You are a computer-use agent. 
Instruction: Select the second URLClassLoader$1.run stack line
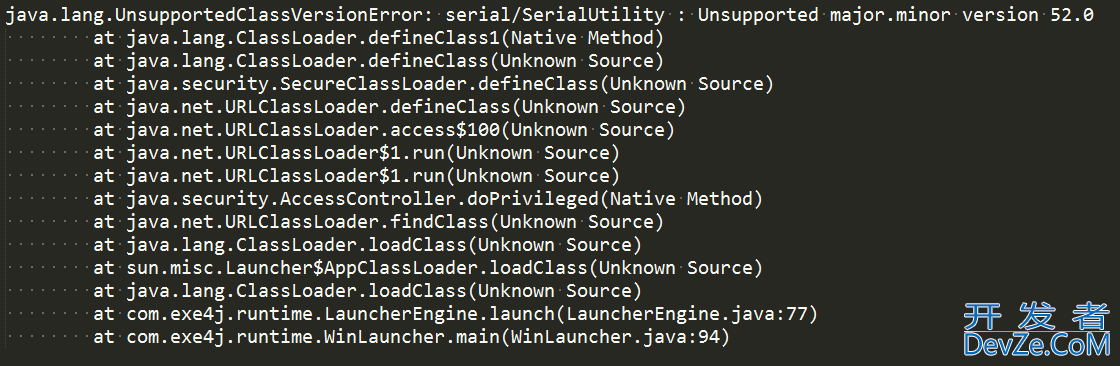(356, 175)
